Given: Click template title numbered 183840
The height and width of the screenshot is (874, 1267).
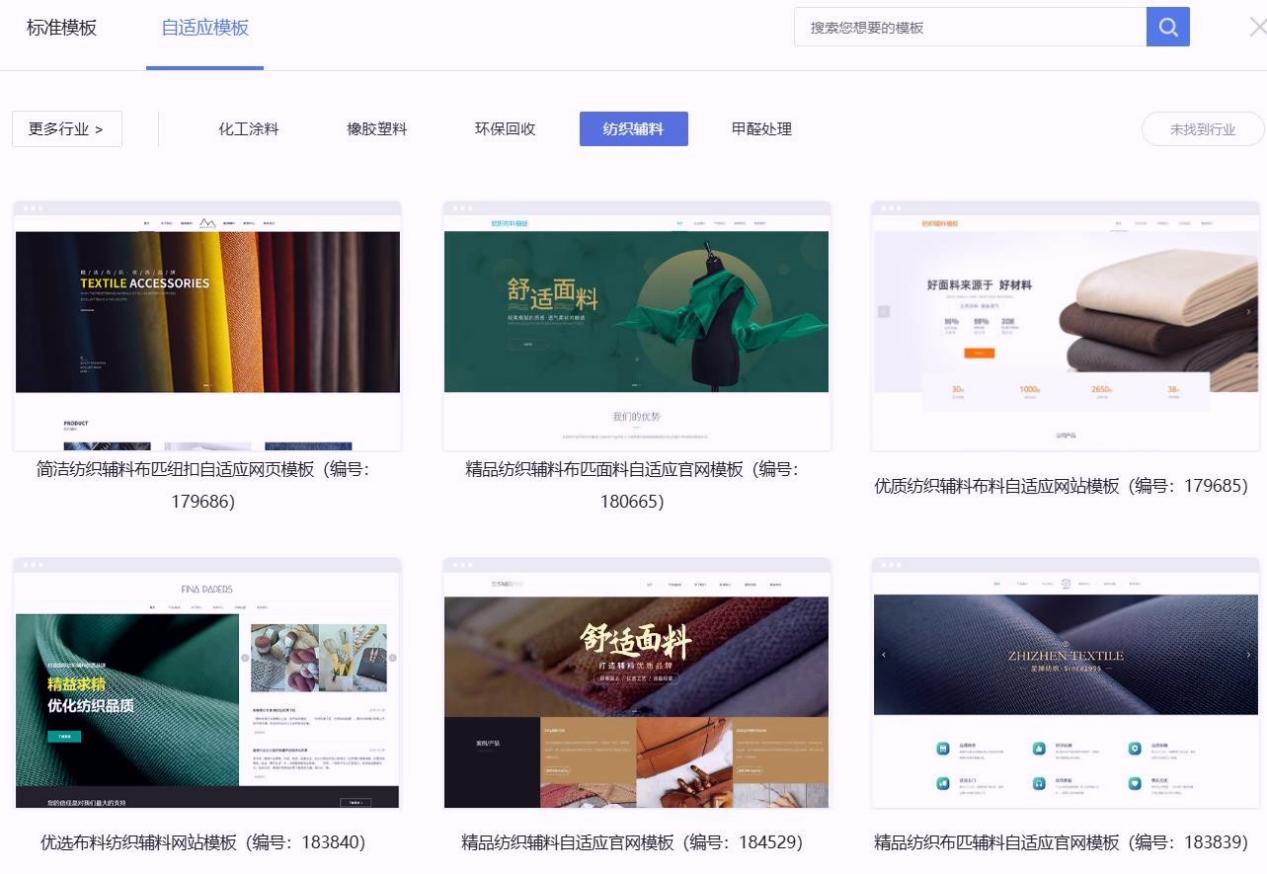Looking at the screenshot, I should click(x=203, y=843).
